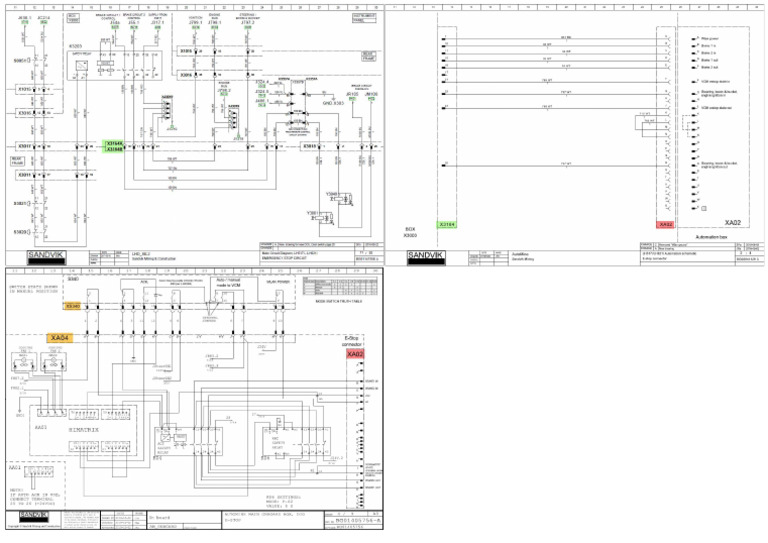Click the SANDVIK logo on the Automation box sheet
Screen dimensions: 768x543
(426, 257)
